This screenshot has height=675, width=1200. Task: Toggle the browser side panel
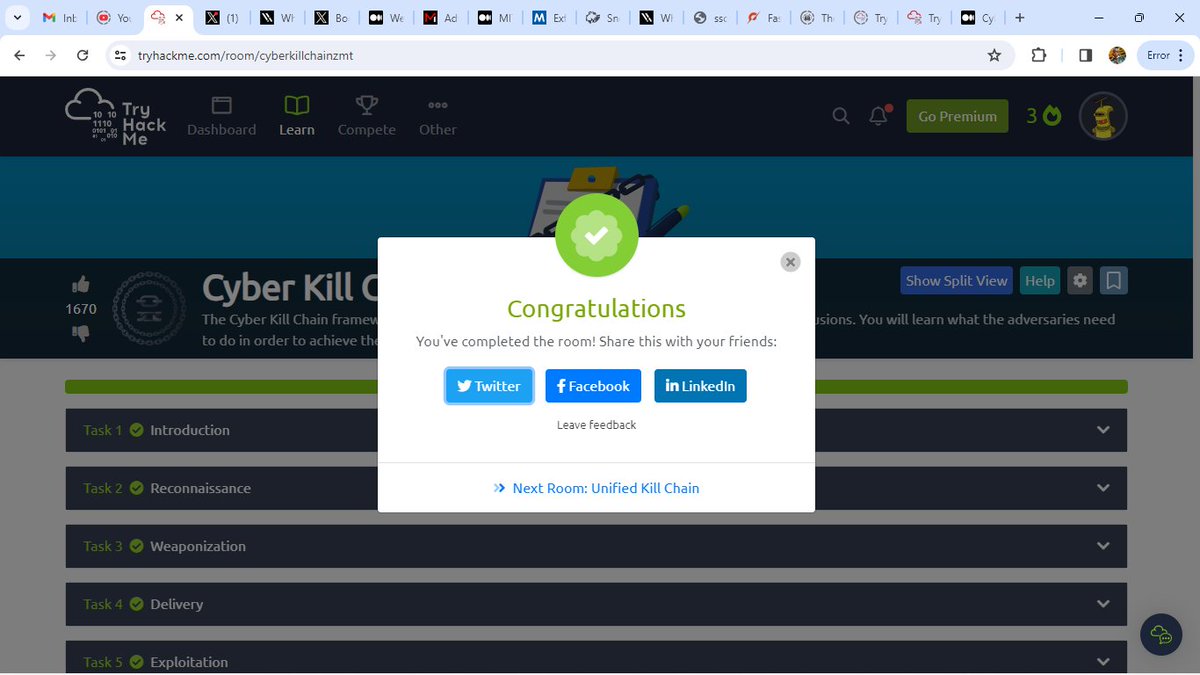click(1085, 56)
